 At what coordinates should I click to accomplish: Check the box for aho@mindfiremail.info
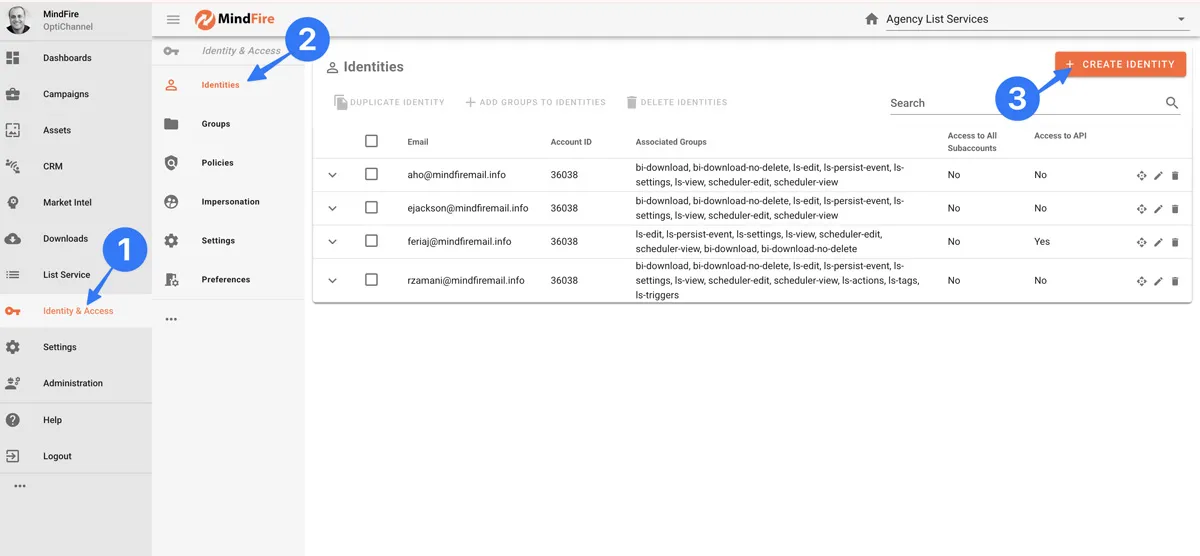coord(371,174)
